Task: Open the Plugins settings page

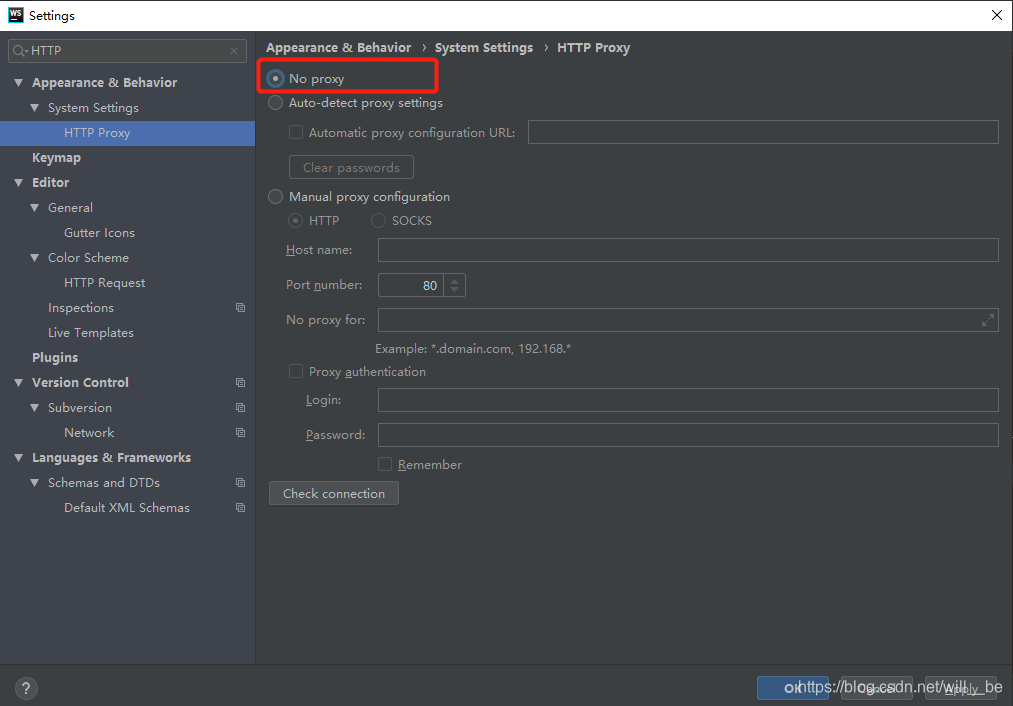Action: (x=55, y=357)
